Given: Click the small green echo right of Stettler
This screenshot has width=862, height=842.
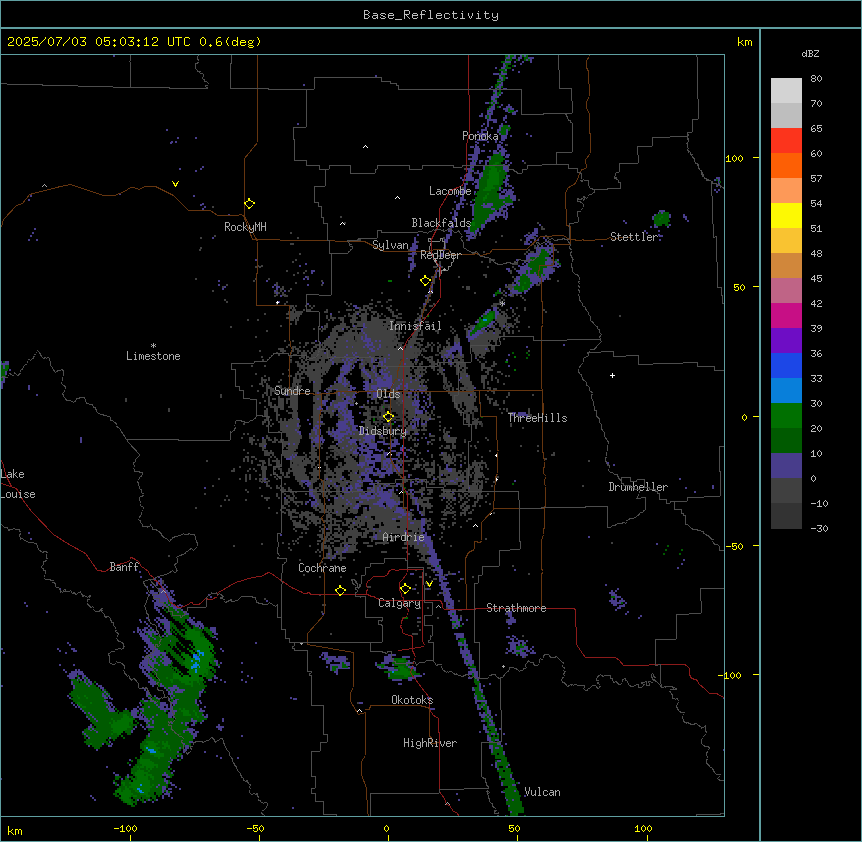Looking at the screenshot, I should tap(662, 219).
